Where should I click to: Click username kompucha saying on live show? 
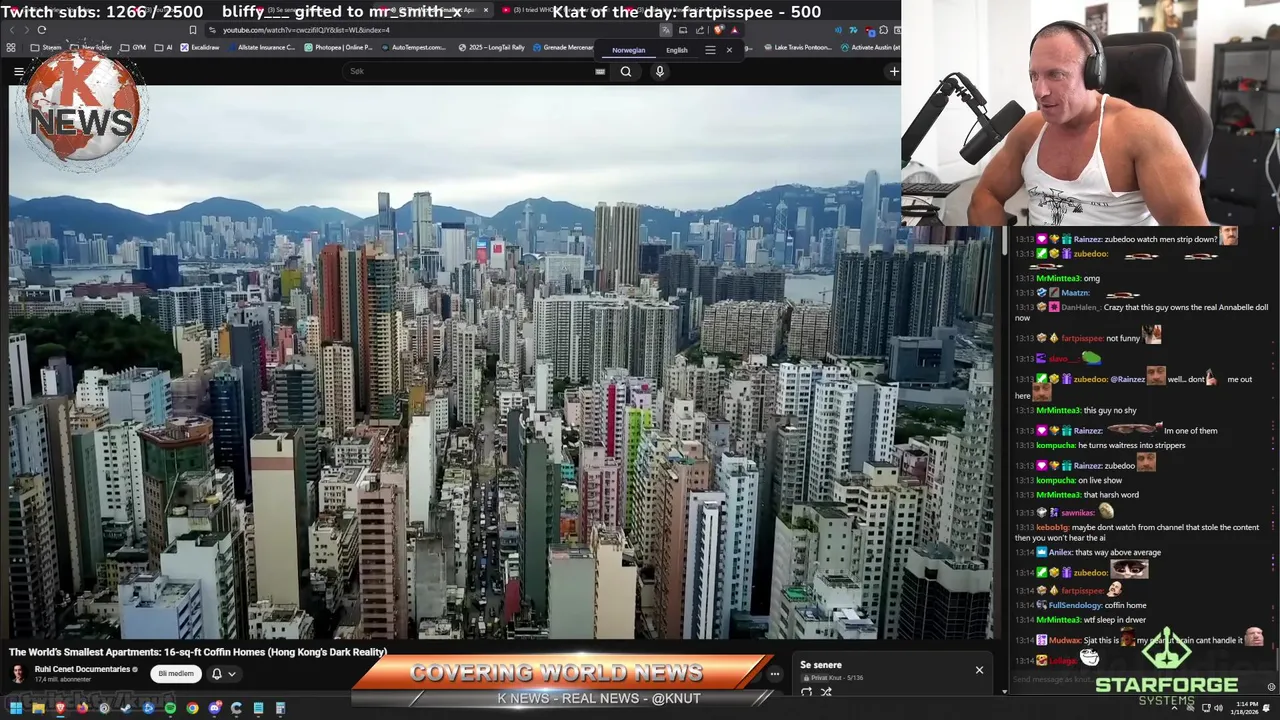pyautogui.click(x=1055, y=480)
